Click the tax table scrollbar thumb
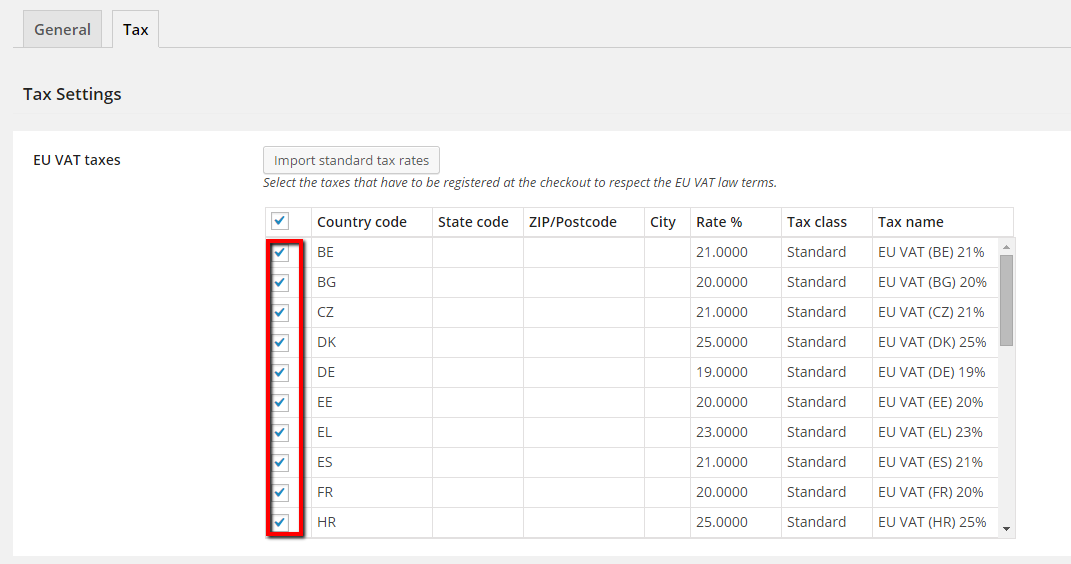This screenshot has height=564, width=1071. [1006, 299]
